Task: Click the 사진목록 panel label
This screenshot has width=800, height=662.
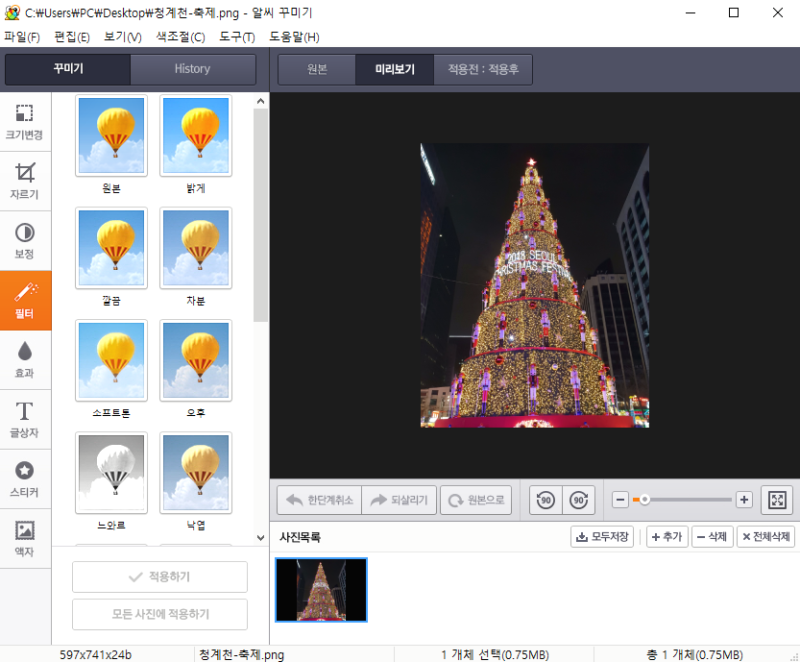Action: pos(300,537)
